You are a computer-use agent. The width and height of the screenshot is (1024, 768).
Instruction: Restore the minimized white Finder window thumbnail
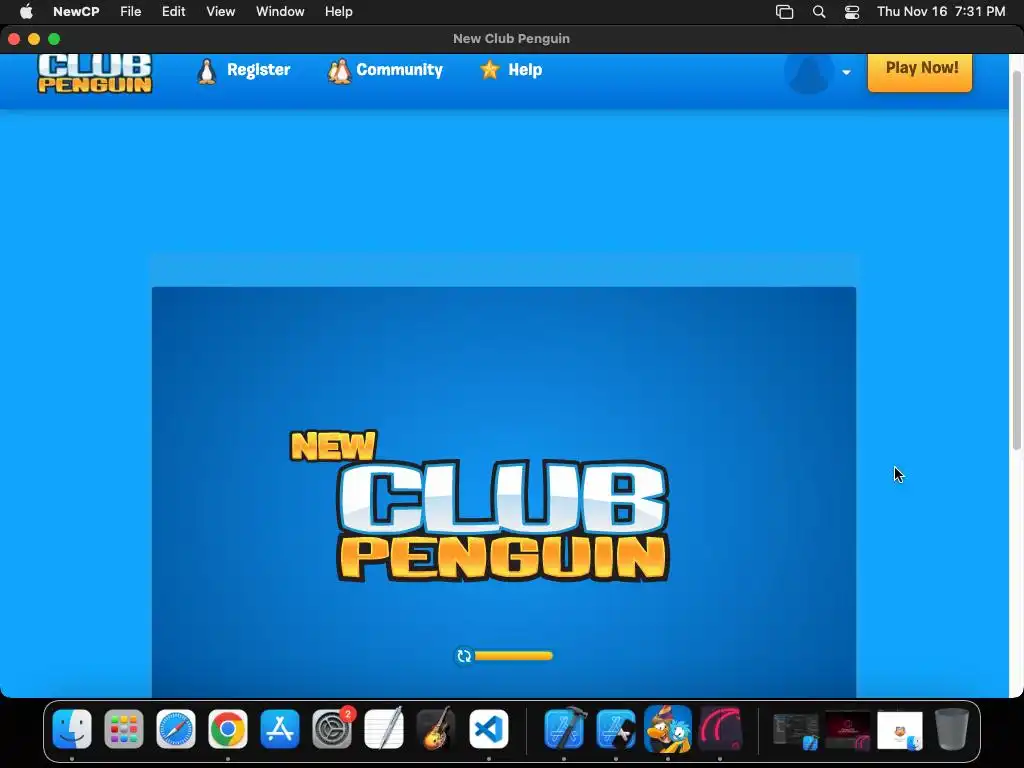[900, 730]
